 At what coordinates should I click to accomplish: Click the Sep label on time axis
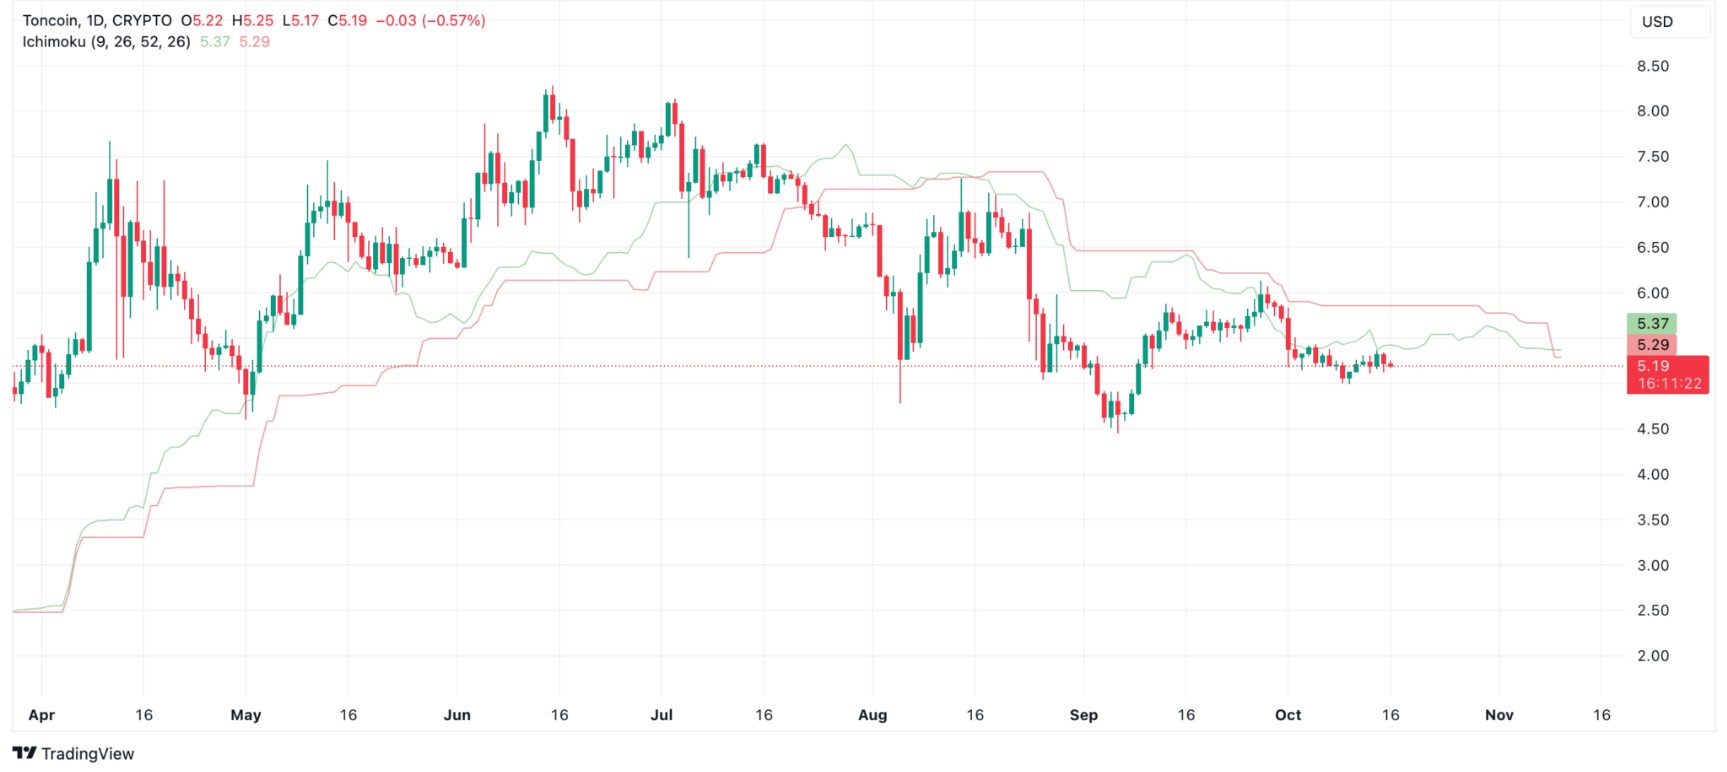click(x=1084, y=715)
